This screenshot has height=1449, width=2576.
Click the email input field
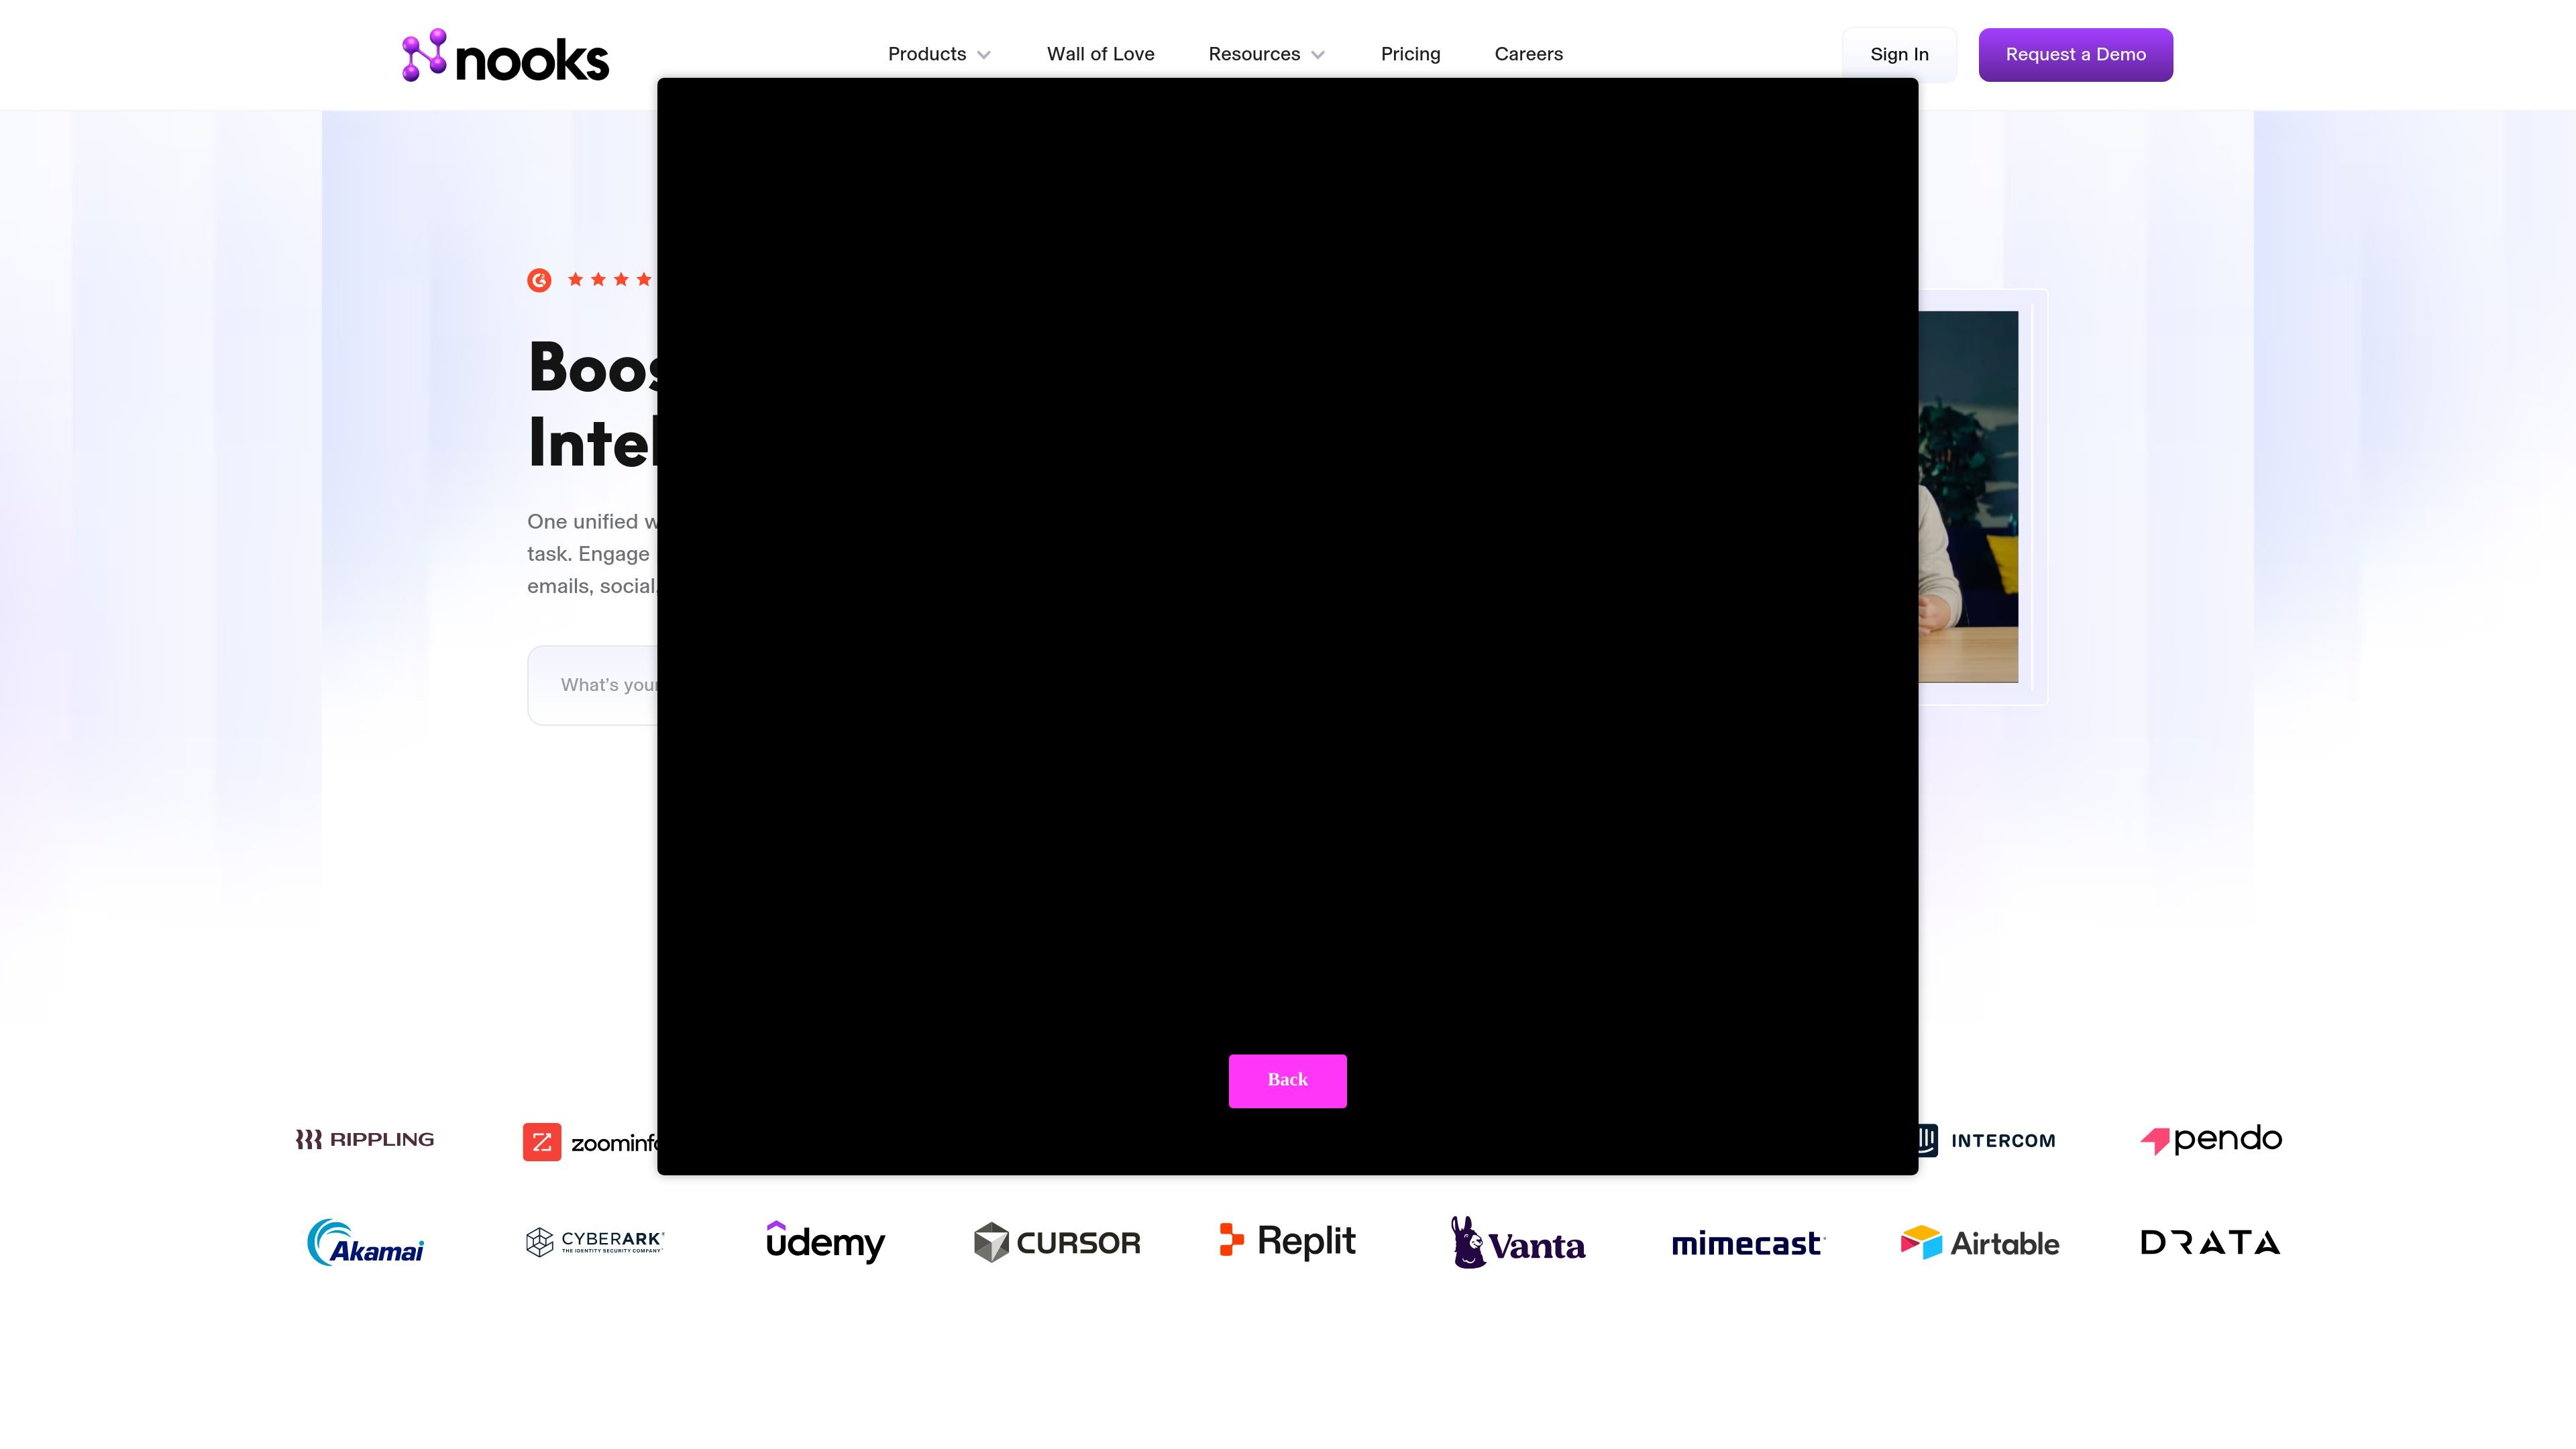593,685
